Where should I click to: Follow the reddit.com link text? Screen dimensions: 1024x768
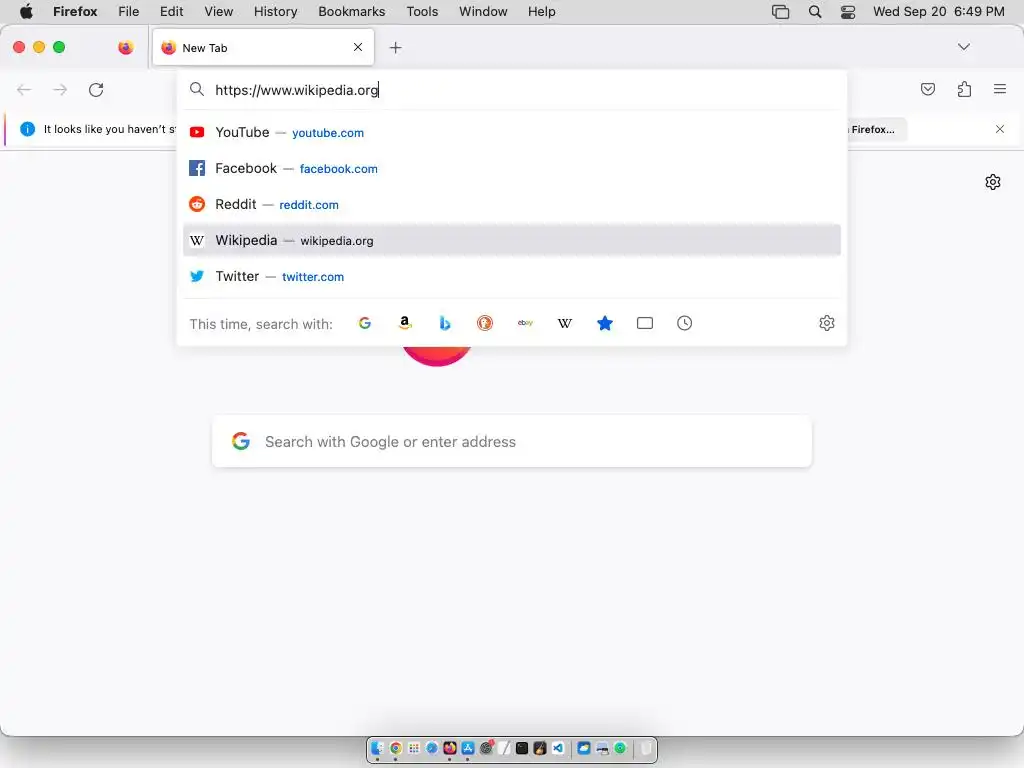click(x=309, y=205)
